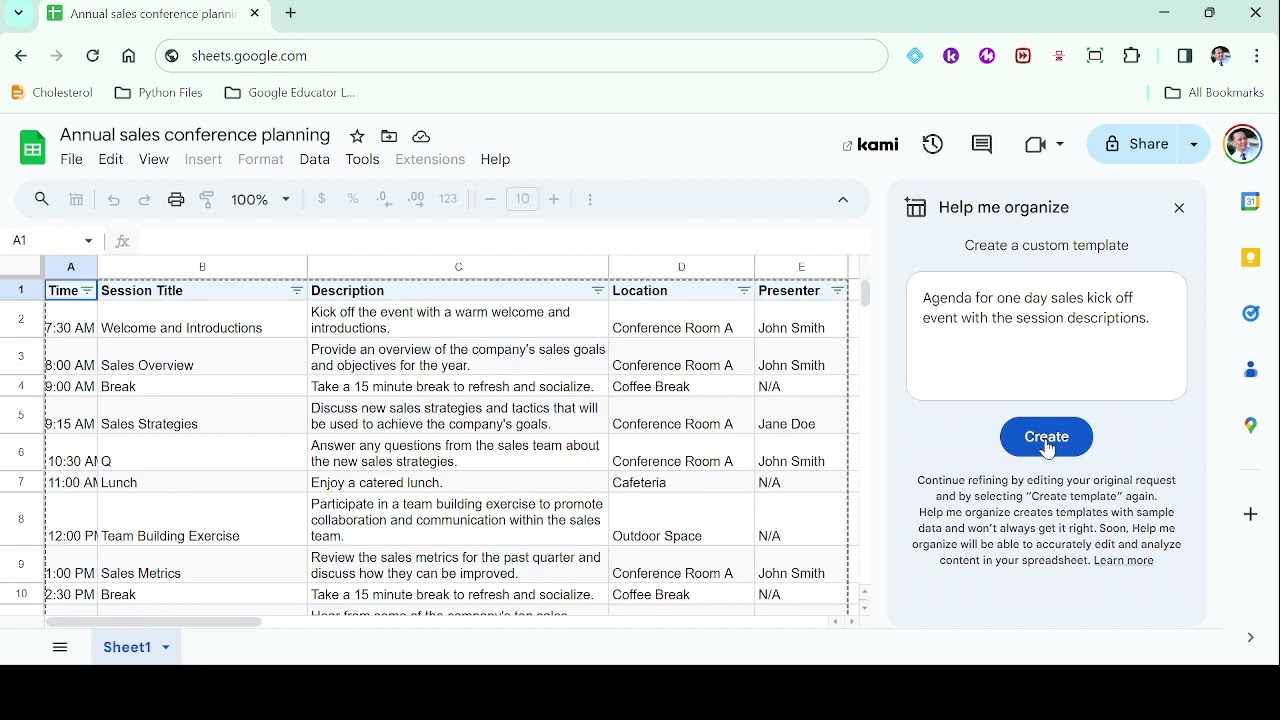Open the Data menu
This screenshot has width=1280, height=720.
(x=315, y=160)
